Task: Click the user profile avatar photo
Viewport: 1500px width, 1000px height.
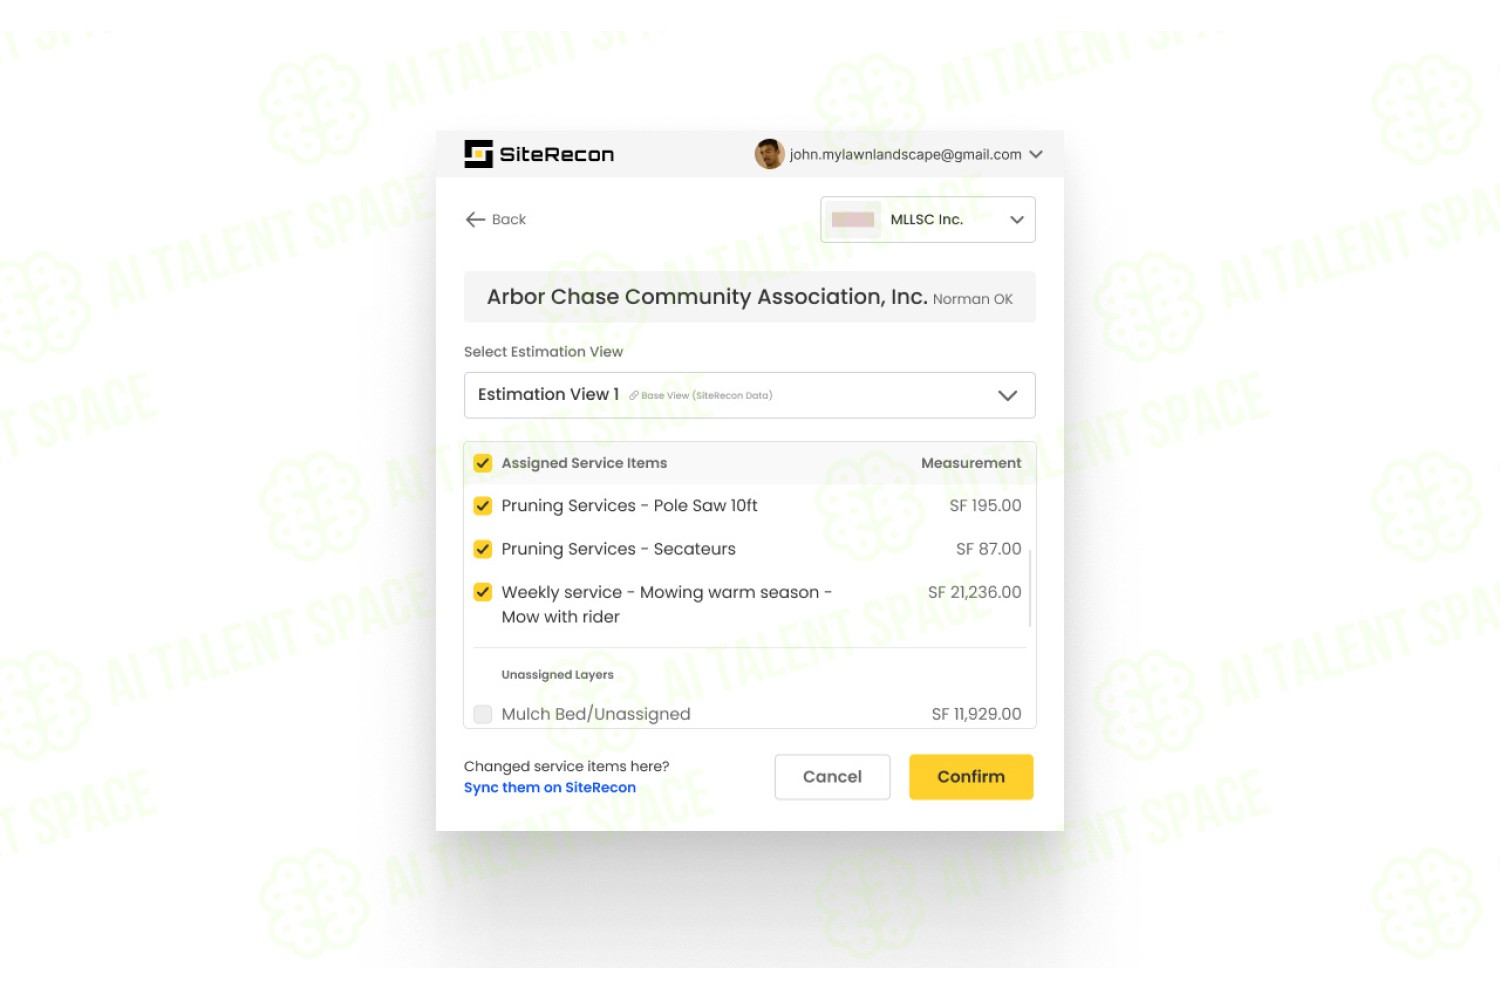Action: coord(769,154)
